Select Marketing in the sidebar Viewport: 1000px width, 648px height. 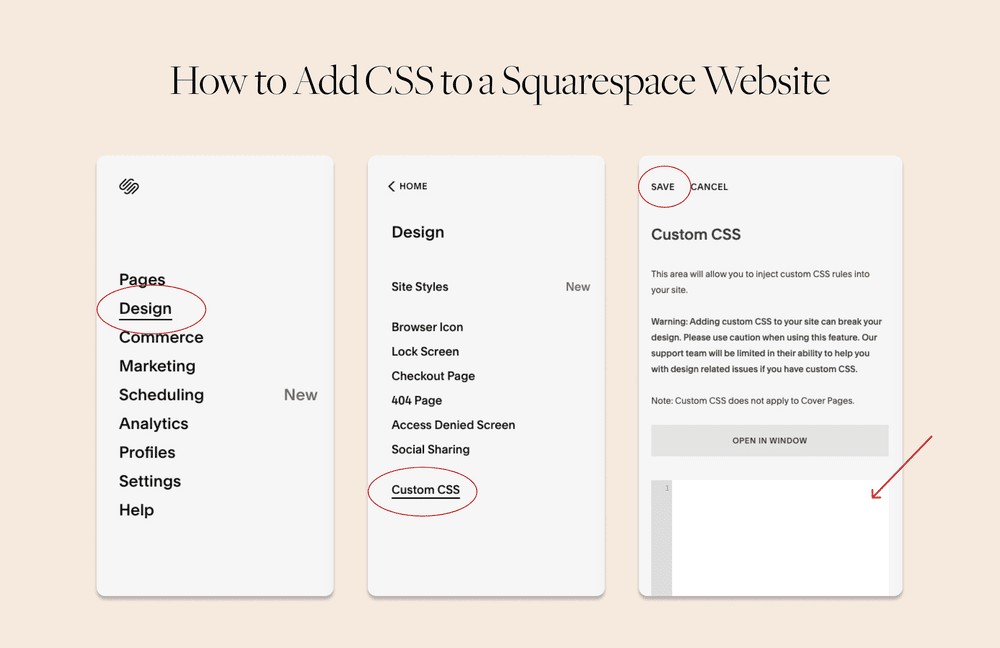click(157, 366)
